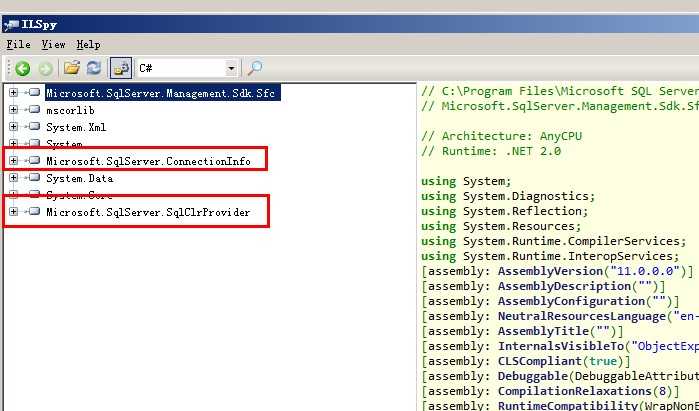Click the 'using System.Reflection;' code line
Screen dimensions: 699x411
[505, 211]
